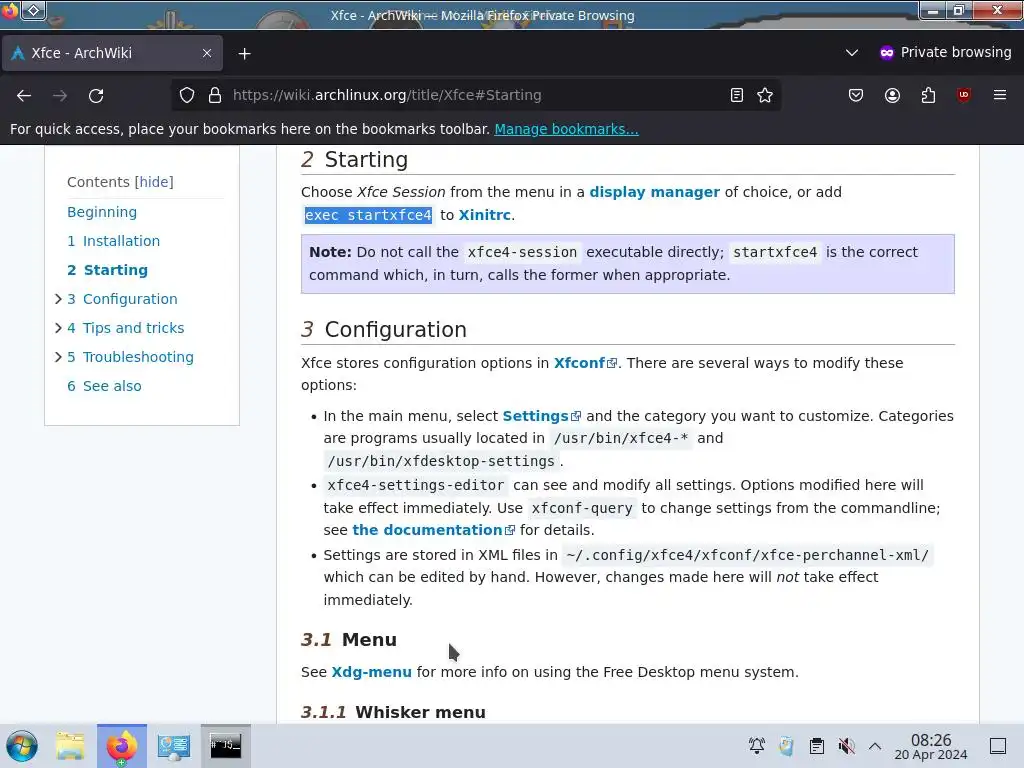Open the Manage bookmarks link
The height and width of the screenshot is (768, 1024).
pyautogui.click(x=566, y=129)
